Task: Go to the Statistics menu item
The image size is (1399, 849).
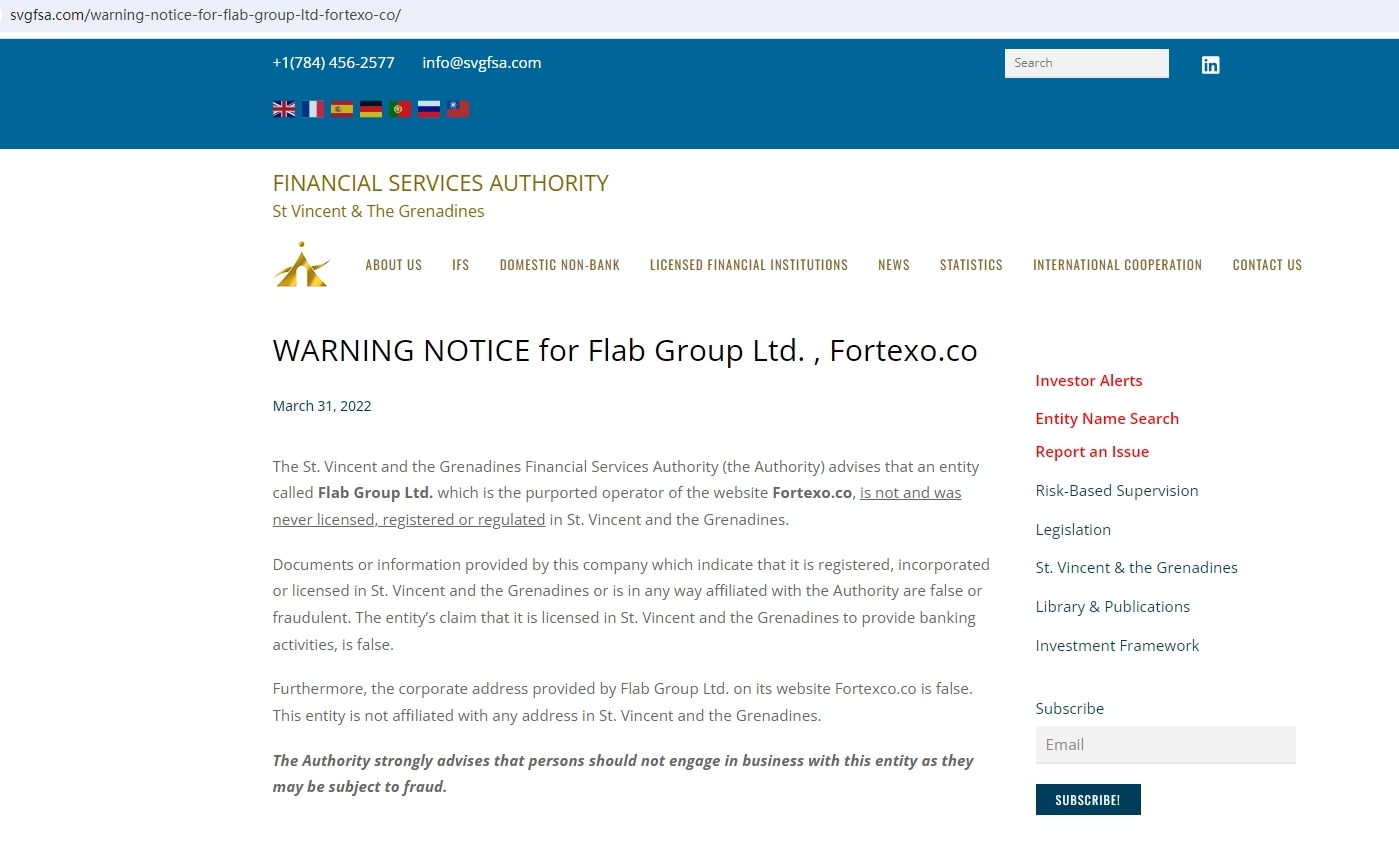Action: (970, 265)
